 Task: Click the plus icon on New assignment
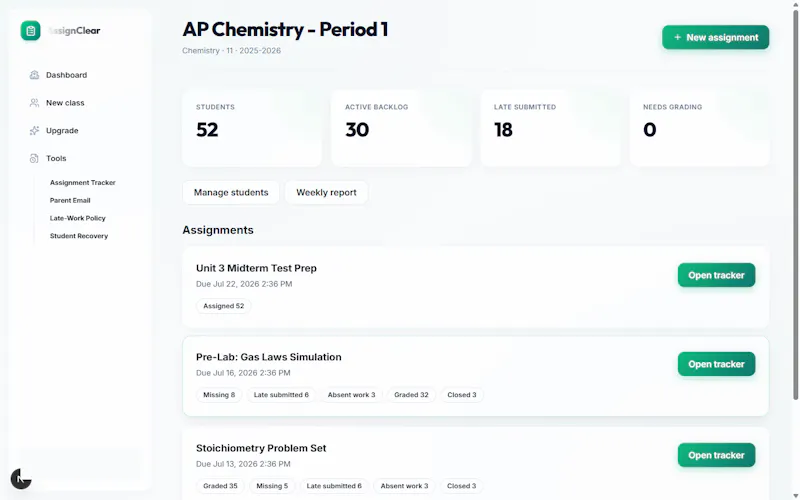click(678, 37)
